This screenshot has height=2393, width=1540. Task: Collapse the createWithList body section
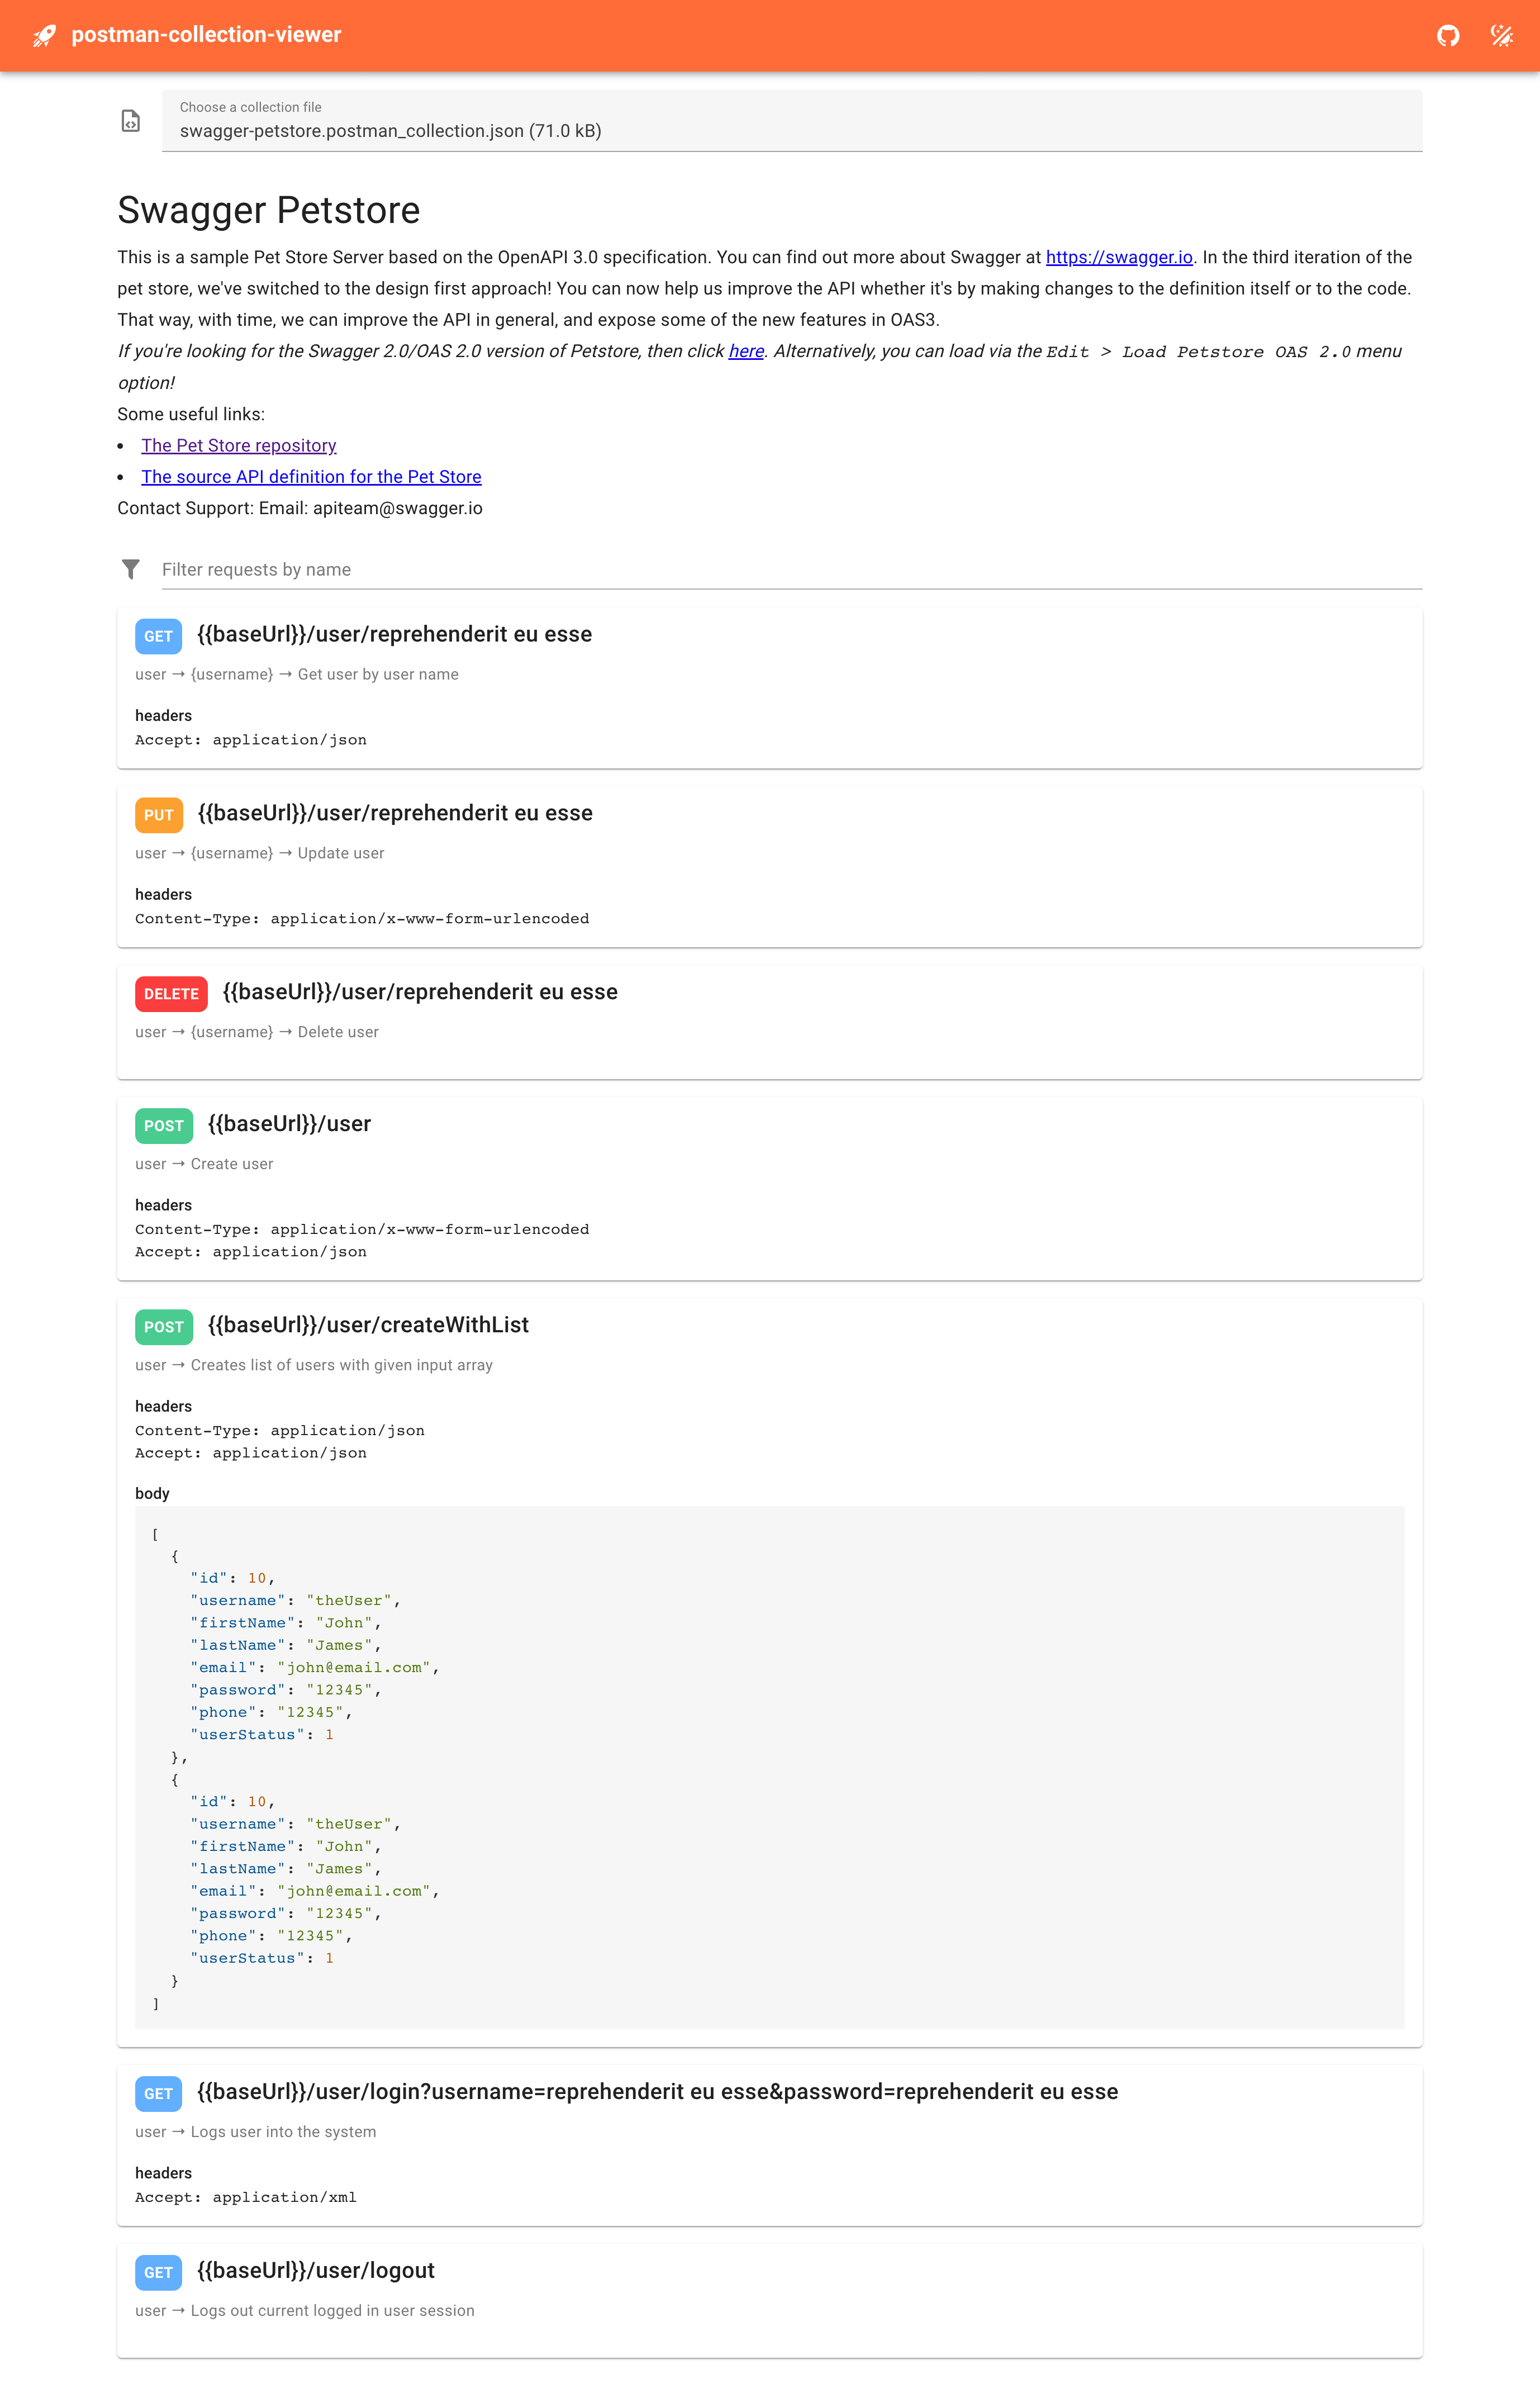tap(152, 1493)
